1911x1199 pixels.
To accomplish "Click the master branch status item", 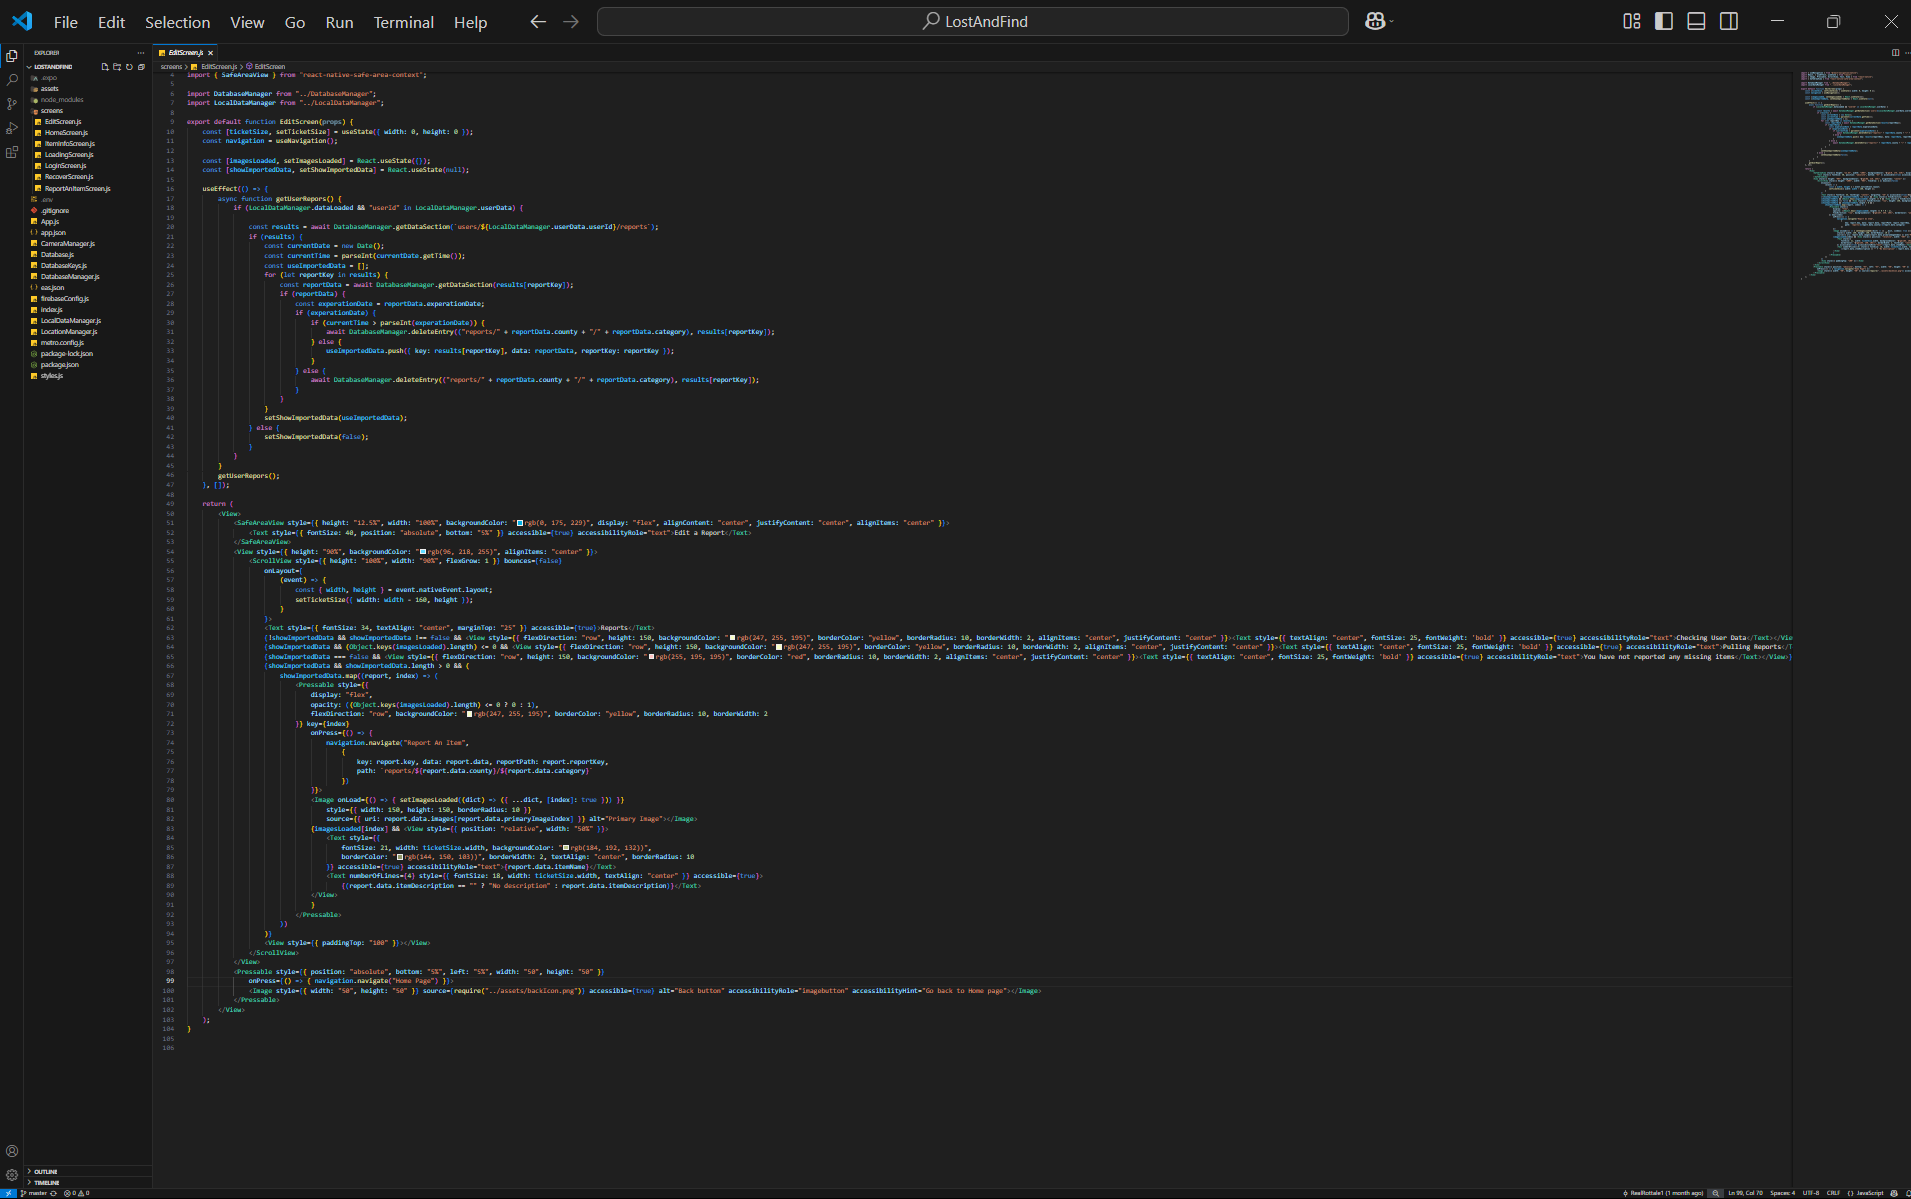I will pyautogui.click(x=34, y=1193).
